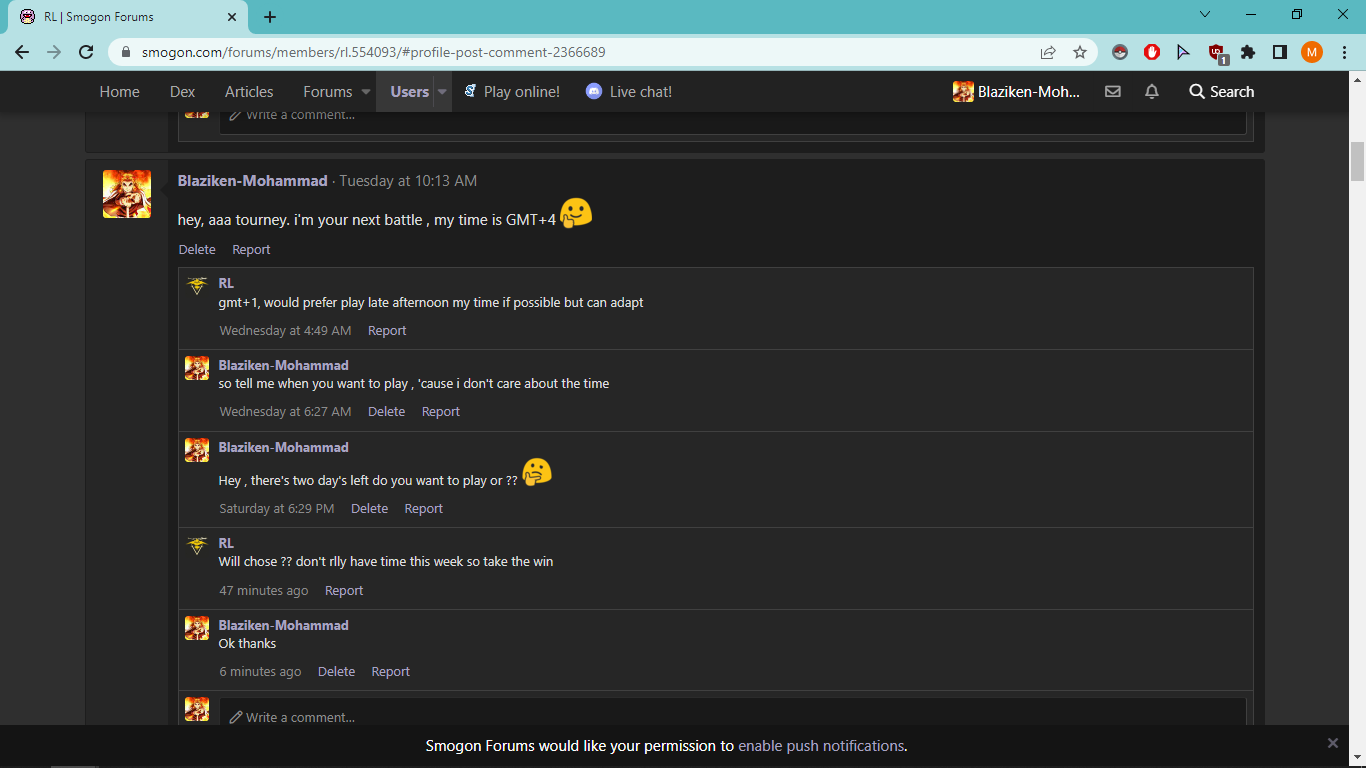Open the Articles section

pos(249,92)
